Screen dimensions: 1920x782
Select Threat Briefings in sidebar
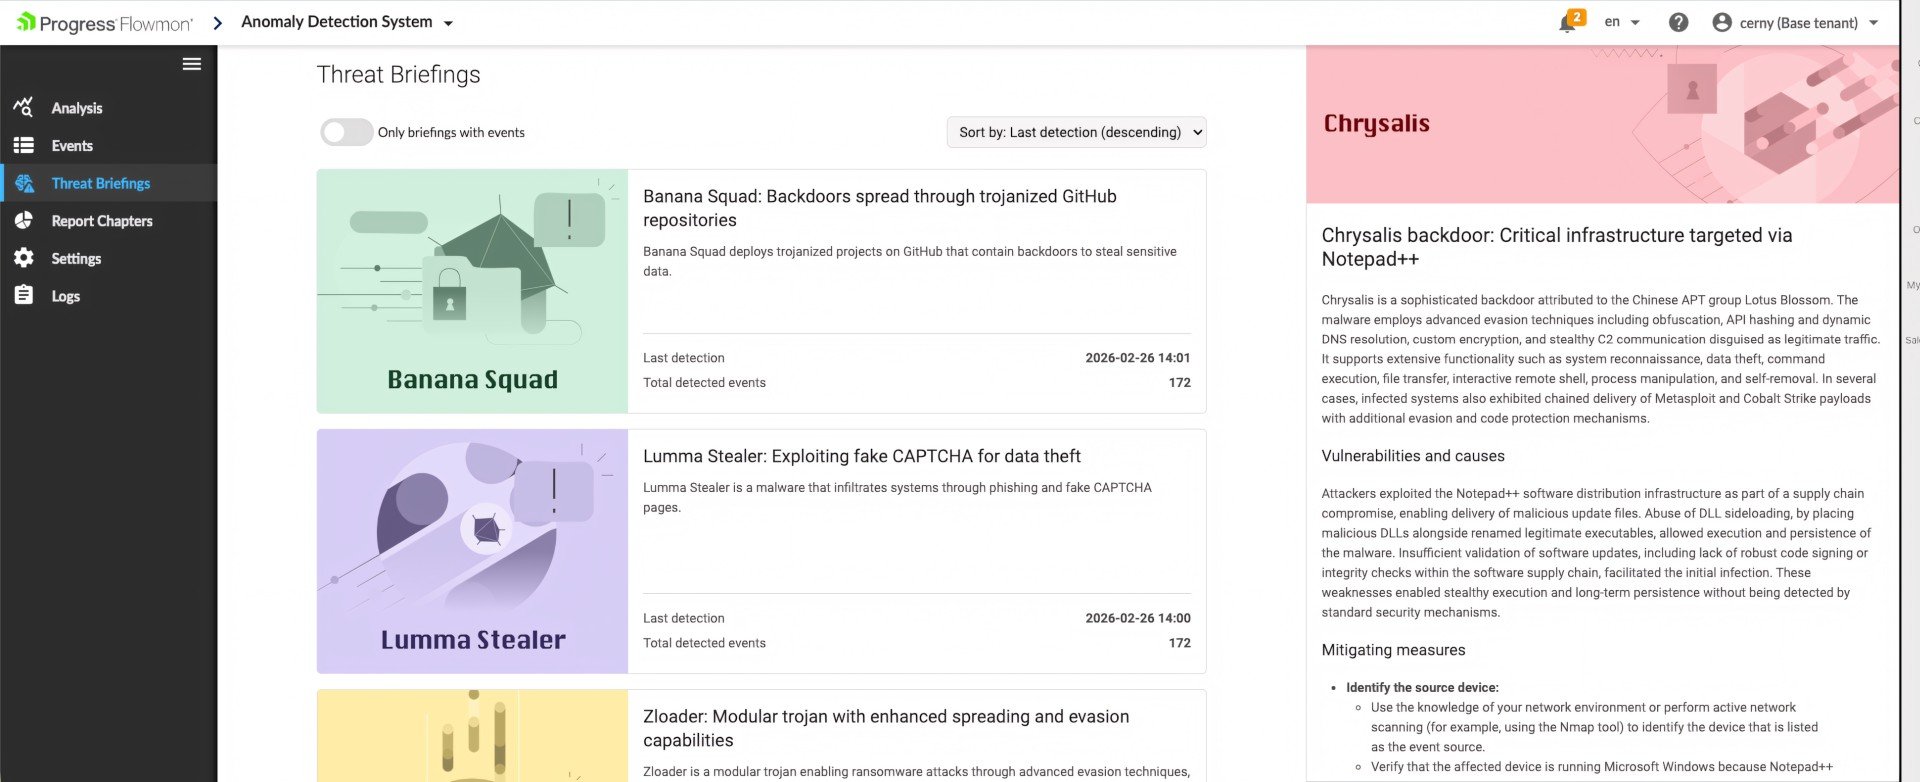[101, 183]
